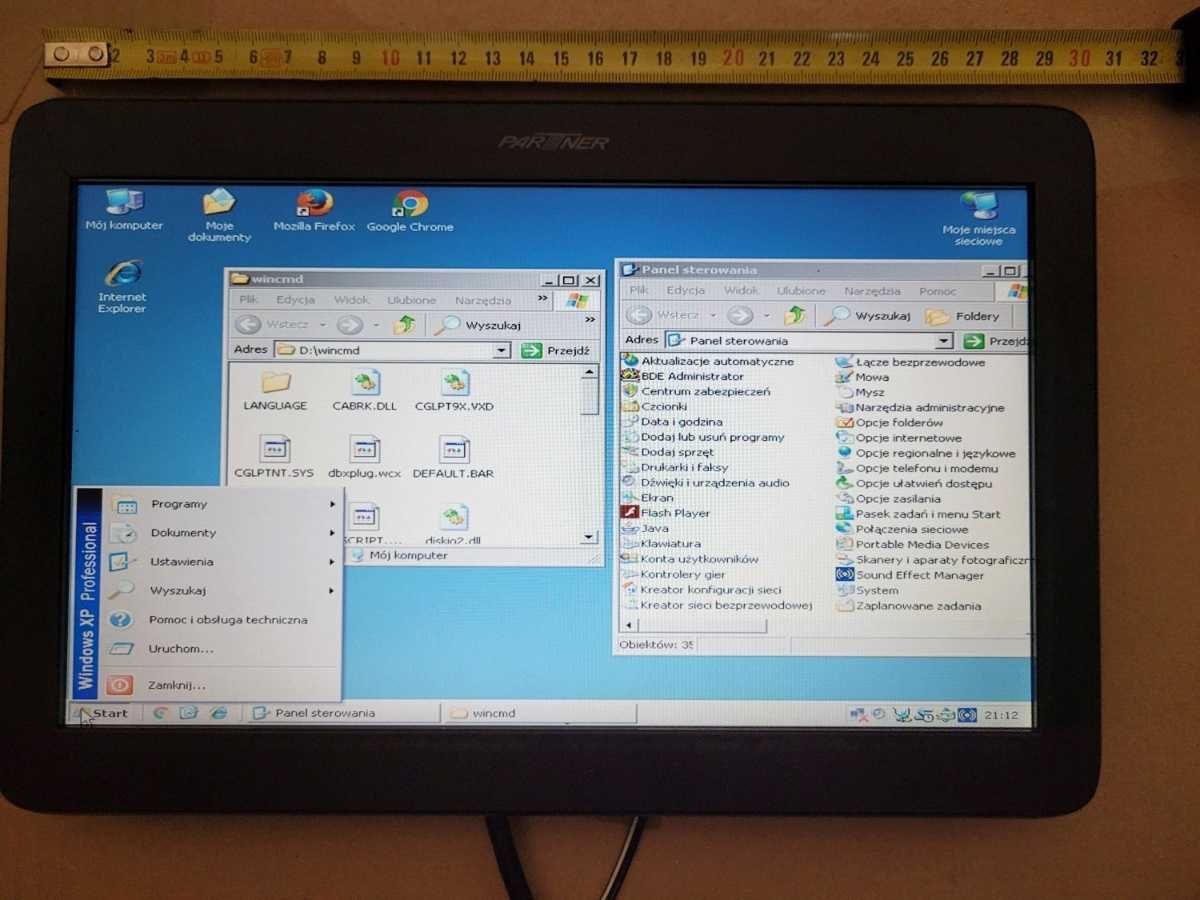Click the taskbar clock showing 21:12
This screenshot has height=900, width=1200.
pos(1002,715)
